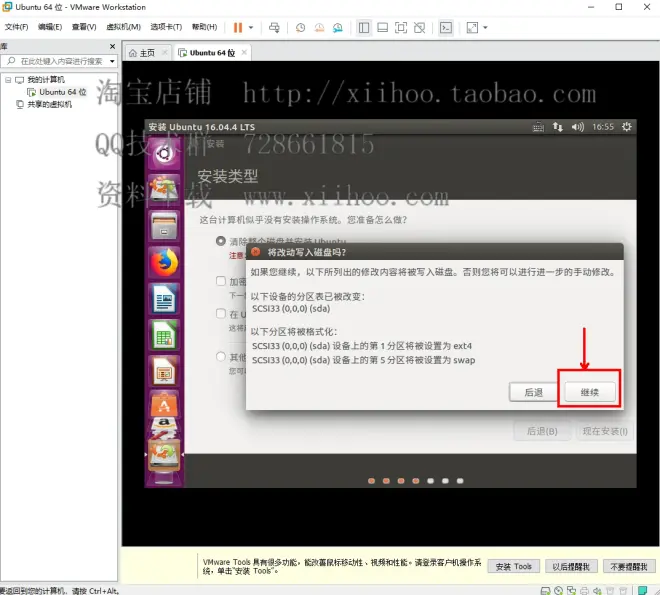Click 后退 in the write-changes dialog
The height and width of the screenshot is (595, 660).
pos(533,392)
